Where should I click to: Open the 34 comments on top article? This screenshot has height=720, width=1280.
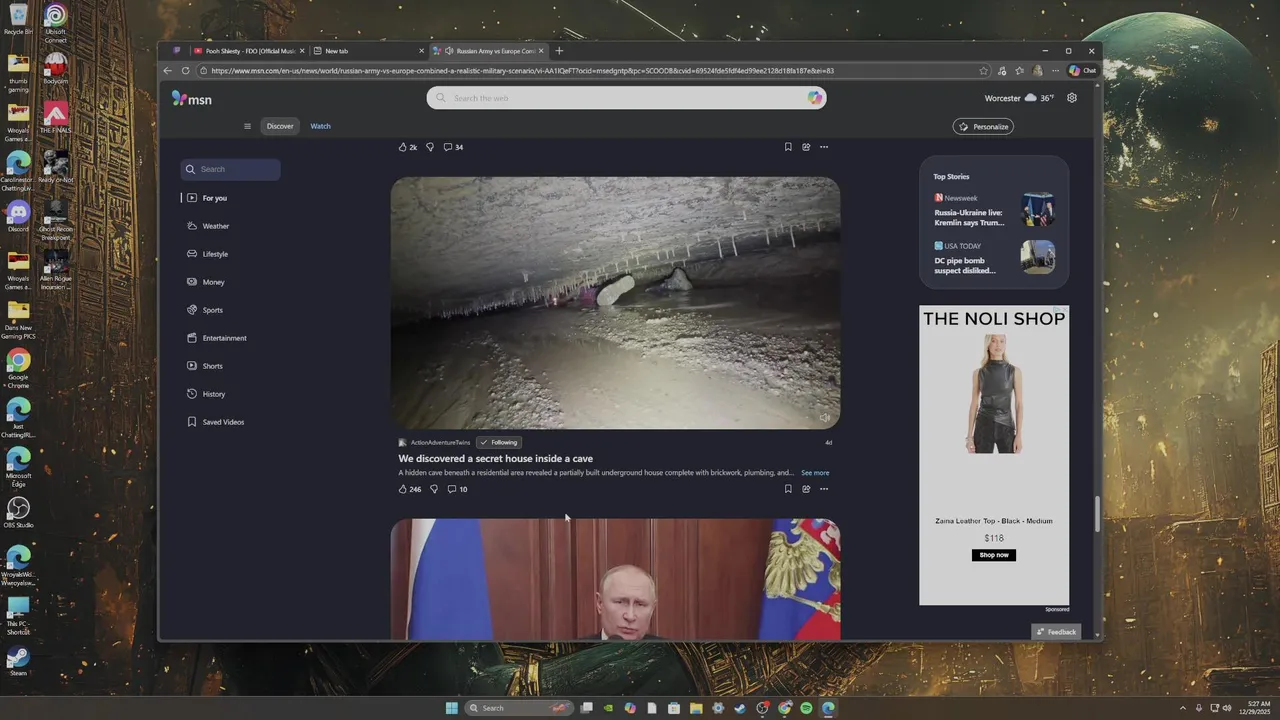click(454, 147)
